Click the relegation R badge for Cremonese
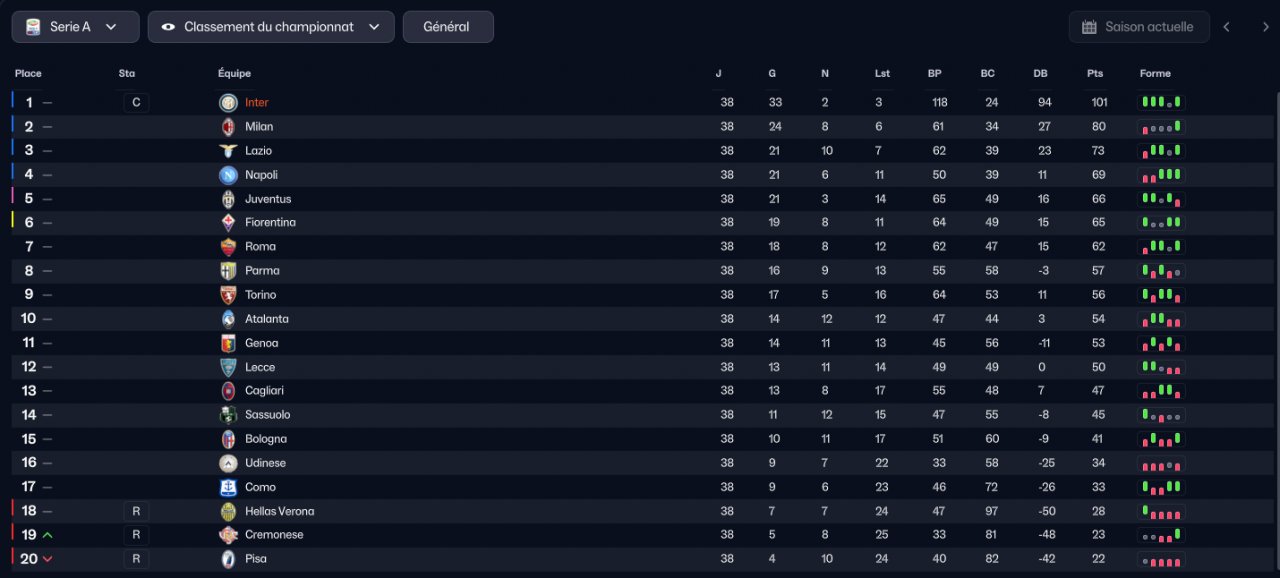Viewport: 1280px width, 578px height. [x=136, y=535]
